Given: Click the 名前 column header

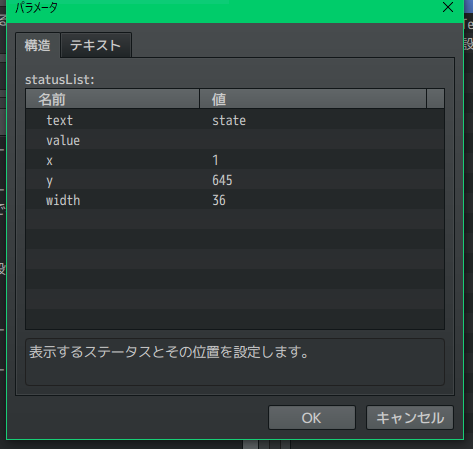Looking at the screenshot, I should [113, 99].
